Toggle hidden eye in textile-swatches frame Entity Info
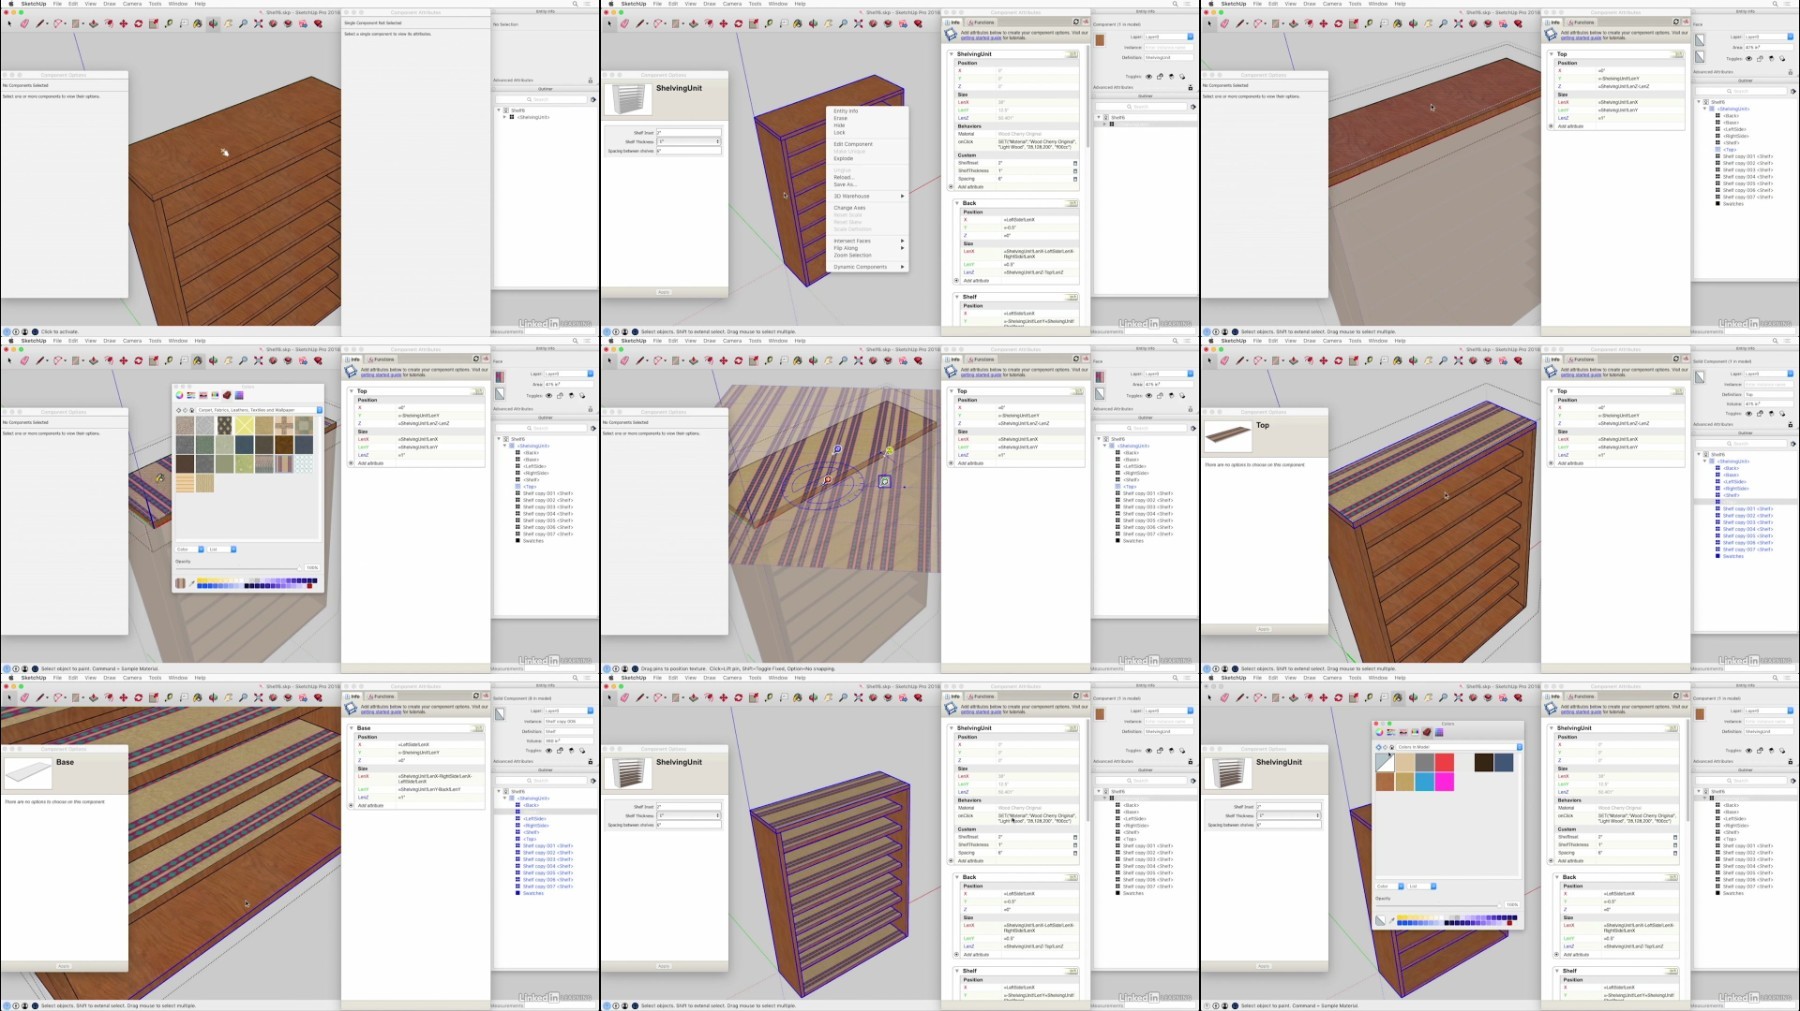Image resolution: width=1800 pixels, height=1011 pixels. tap(548, 395)
